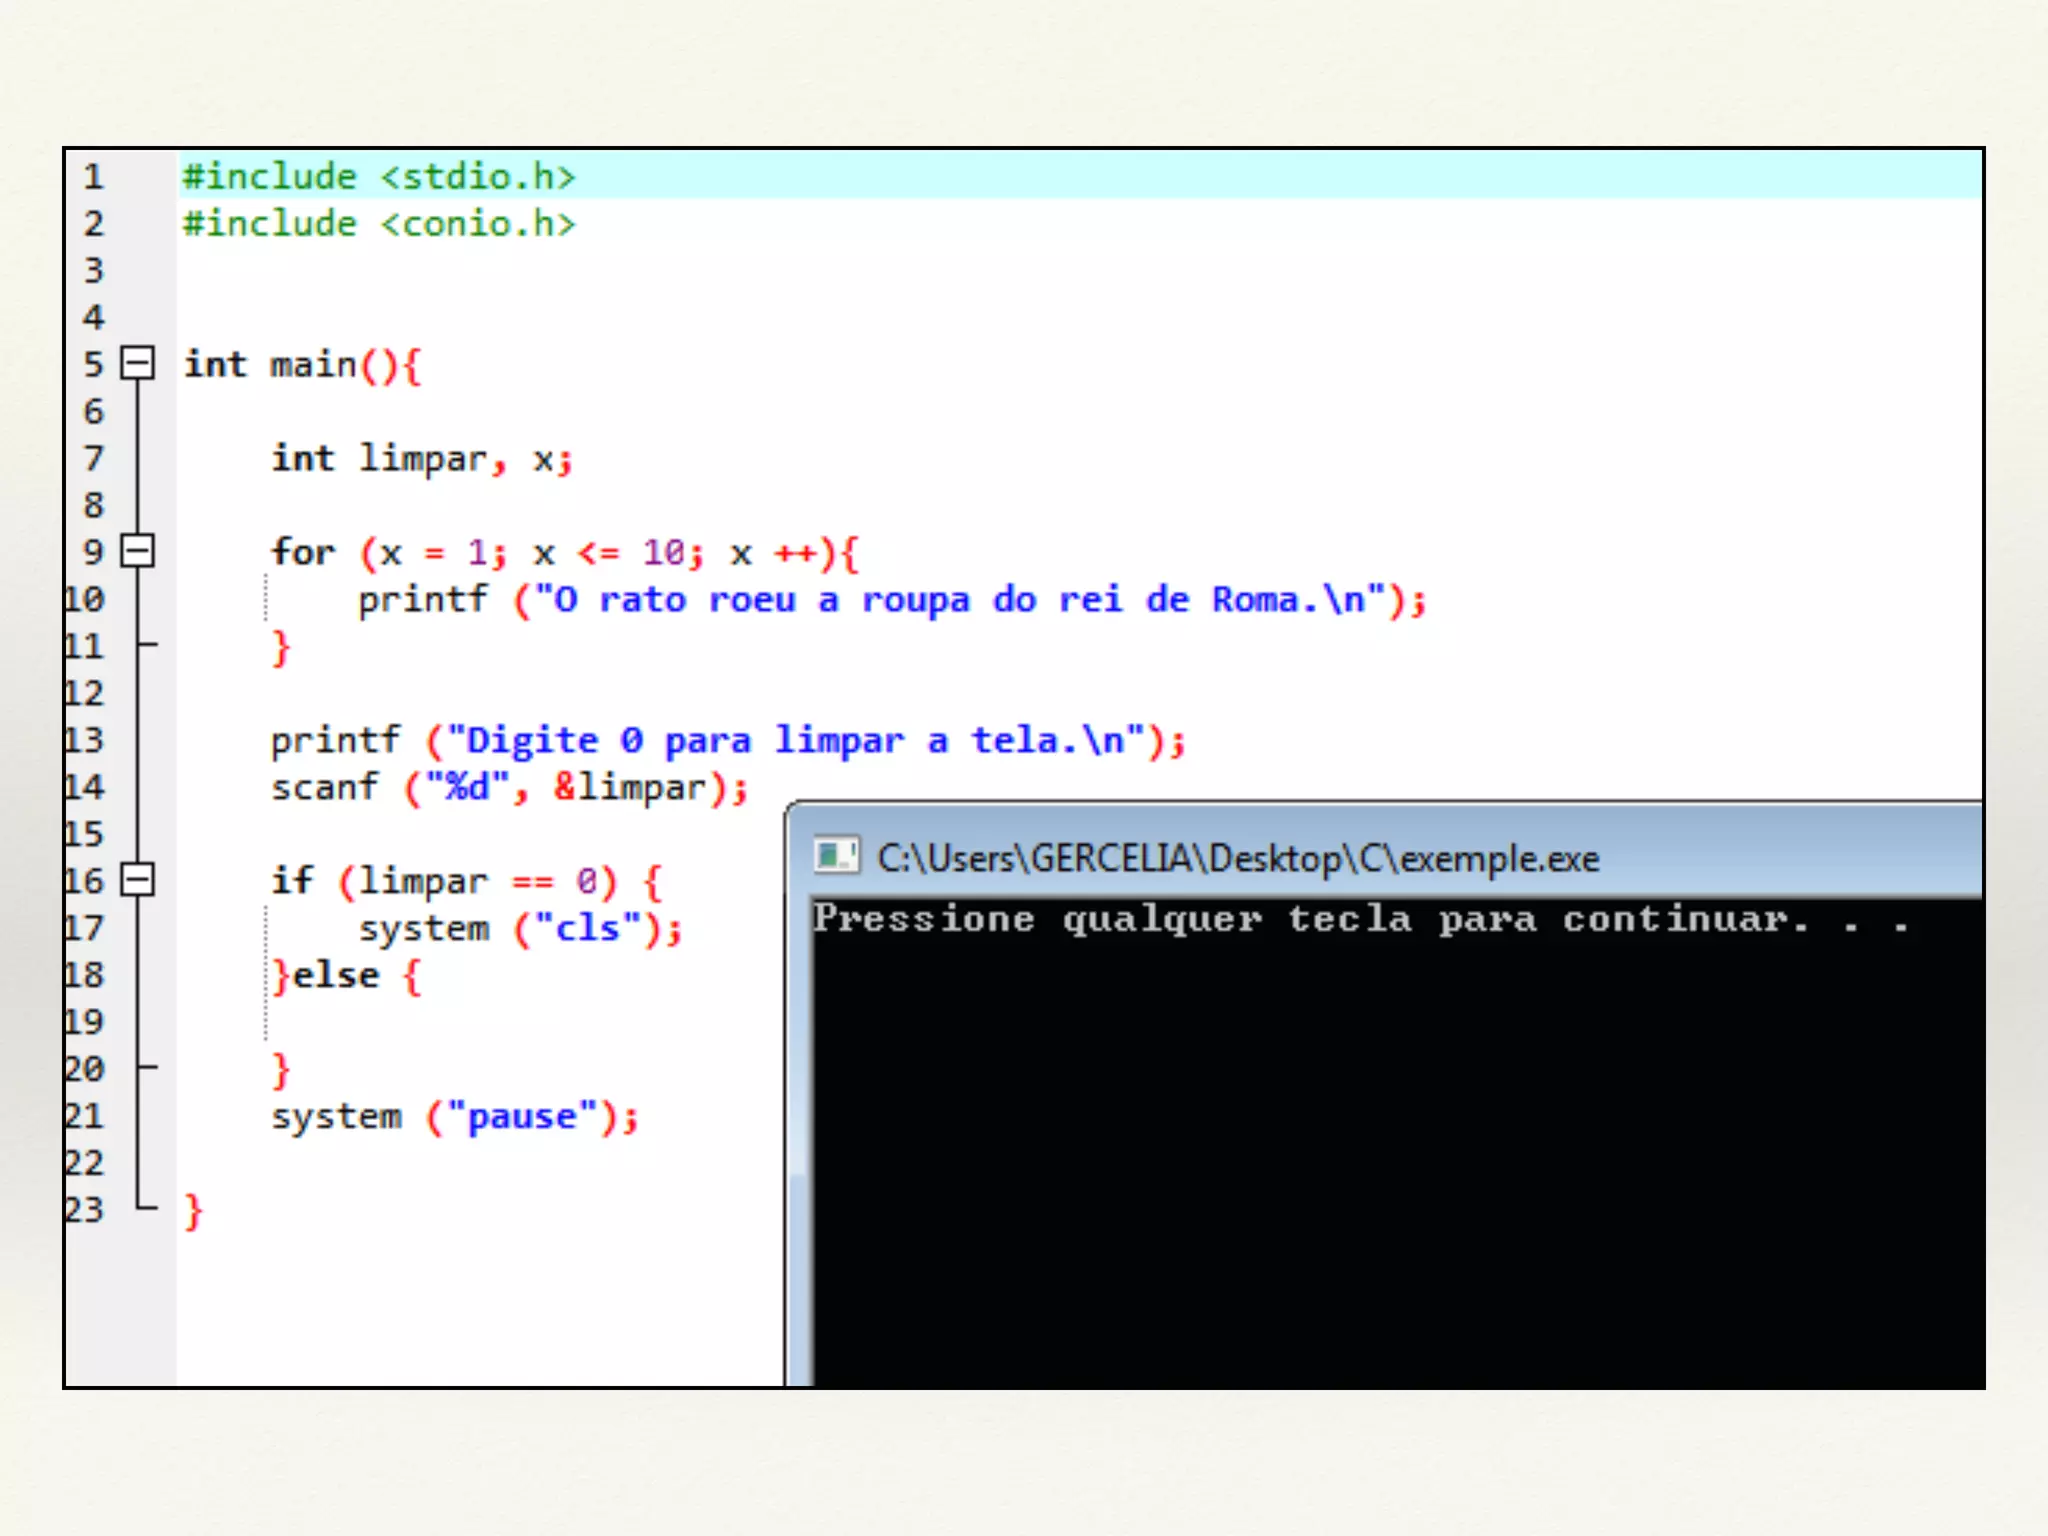Screen dimensions: 2048x1536
Task: Click line number 13 in the gutter
Action: click(84, 740)
